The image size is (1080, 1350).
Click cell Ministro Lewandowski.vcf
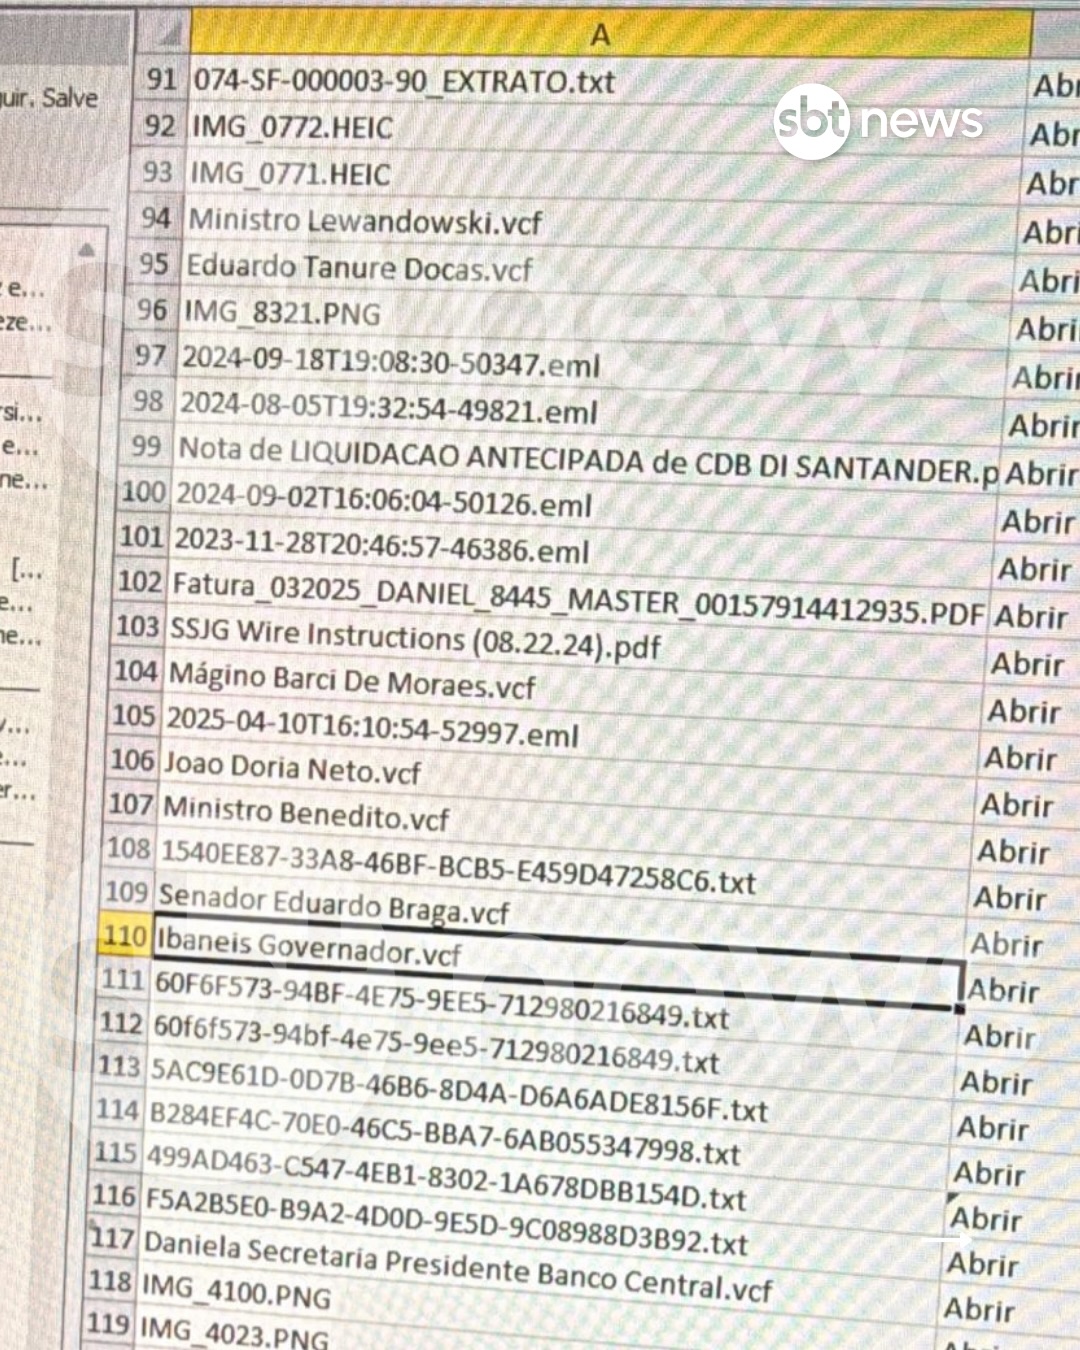(x=365, y=221)
